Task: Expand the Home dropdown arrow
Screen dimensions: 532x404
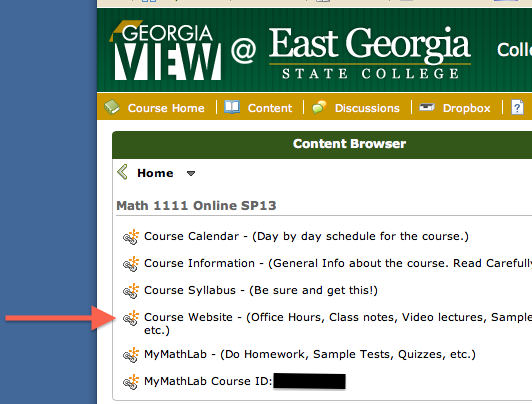Action: click(x=191, y=174)
